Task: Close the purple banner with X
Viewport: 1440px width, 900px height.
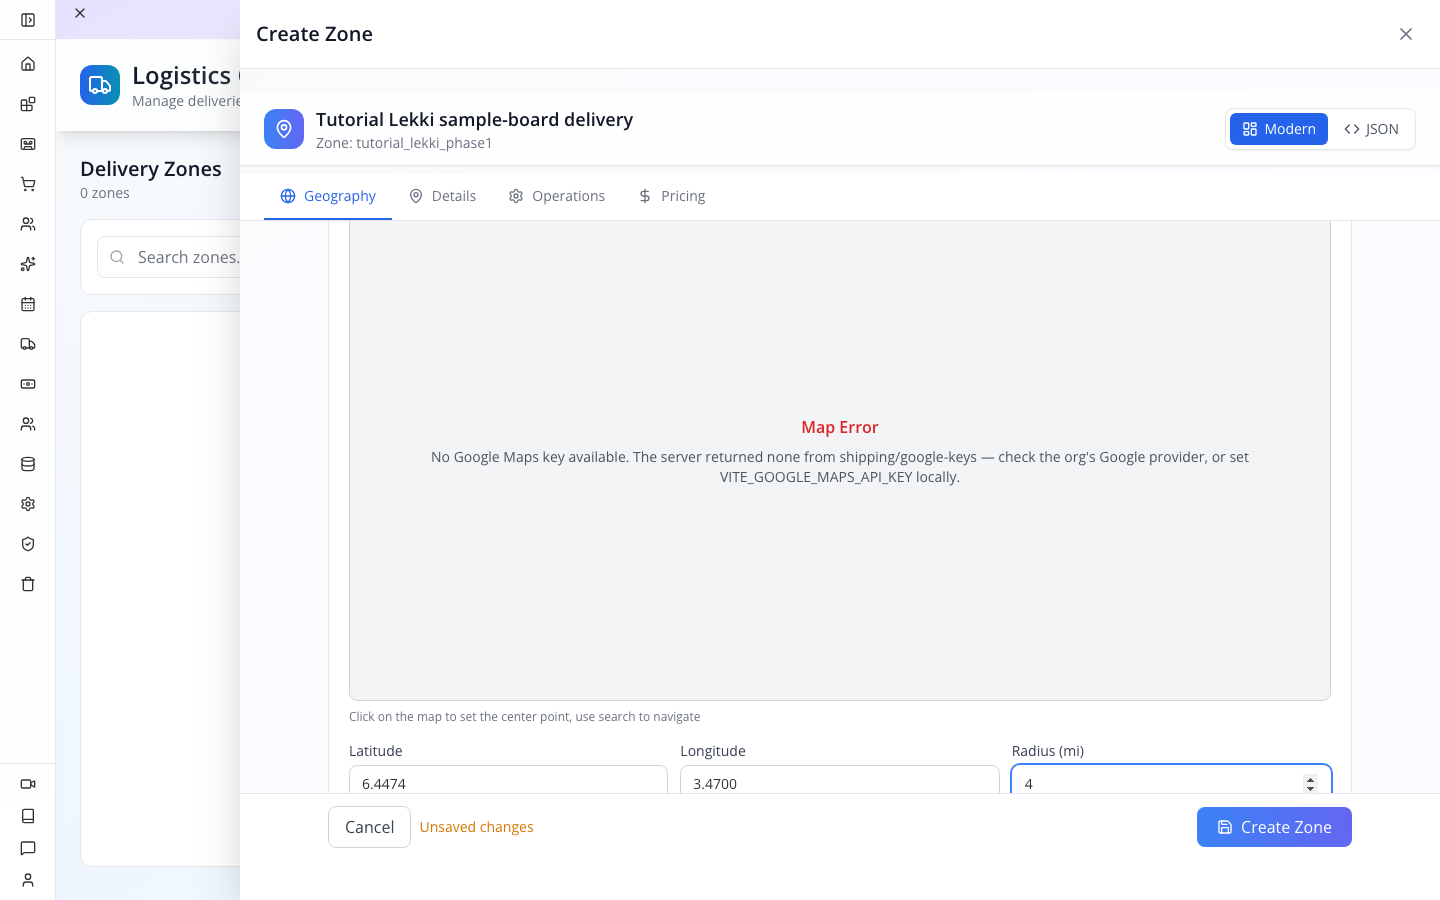Action: (80, 13)
